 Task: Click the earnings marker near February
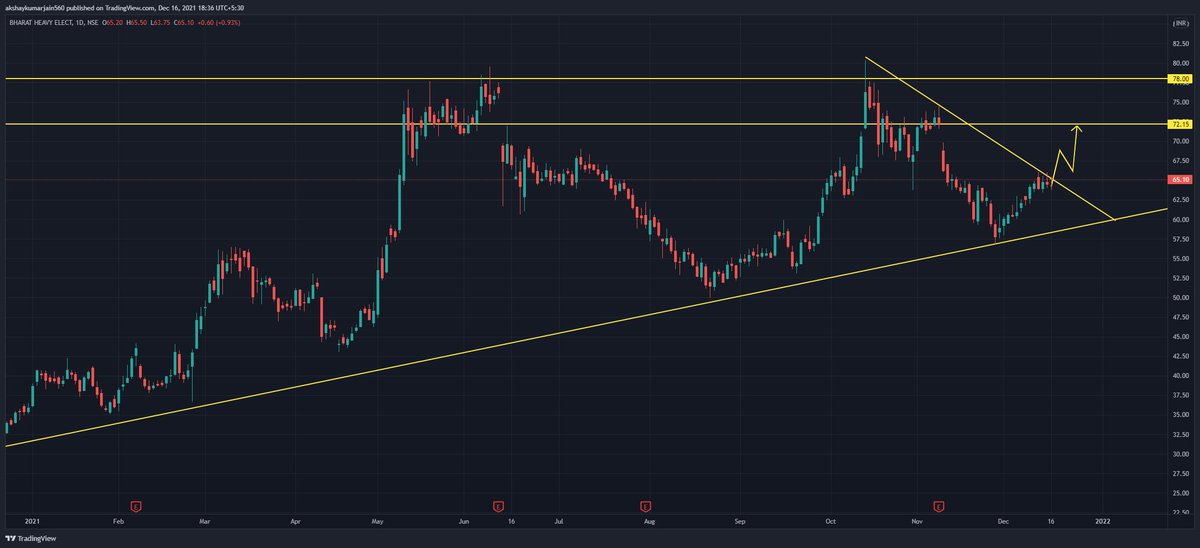(135, 505)
